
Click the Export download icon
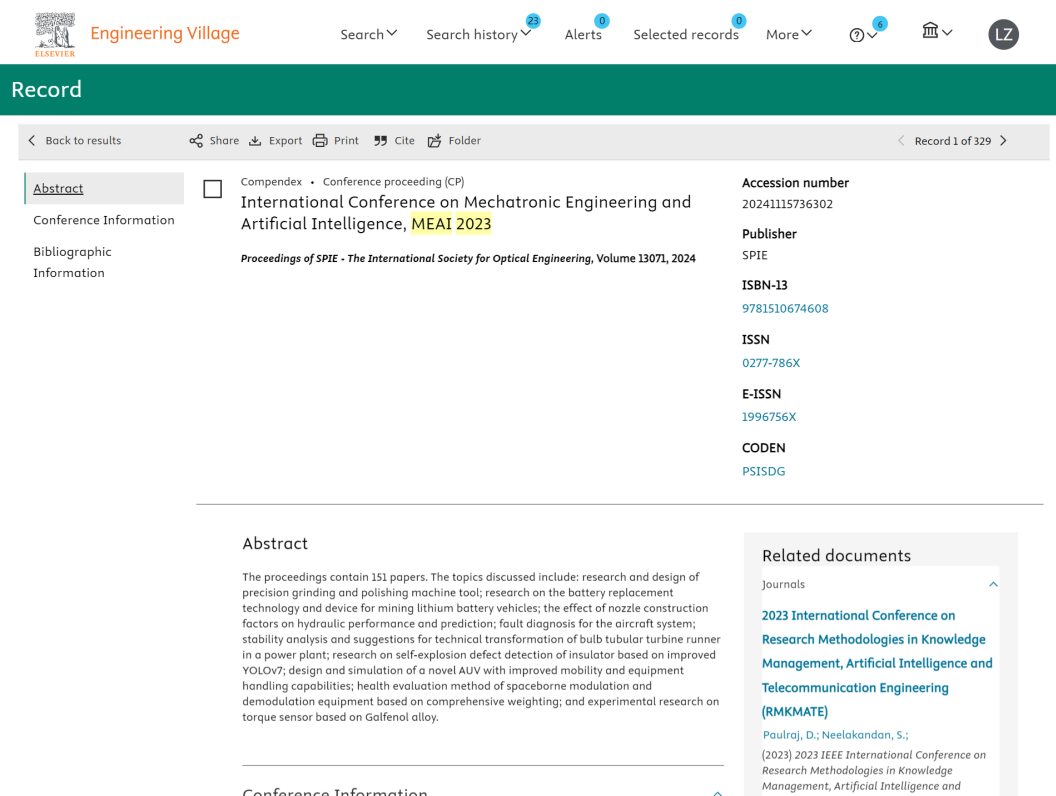pyautogui.click(x=255, y=141)
